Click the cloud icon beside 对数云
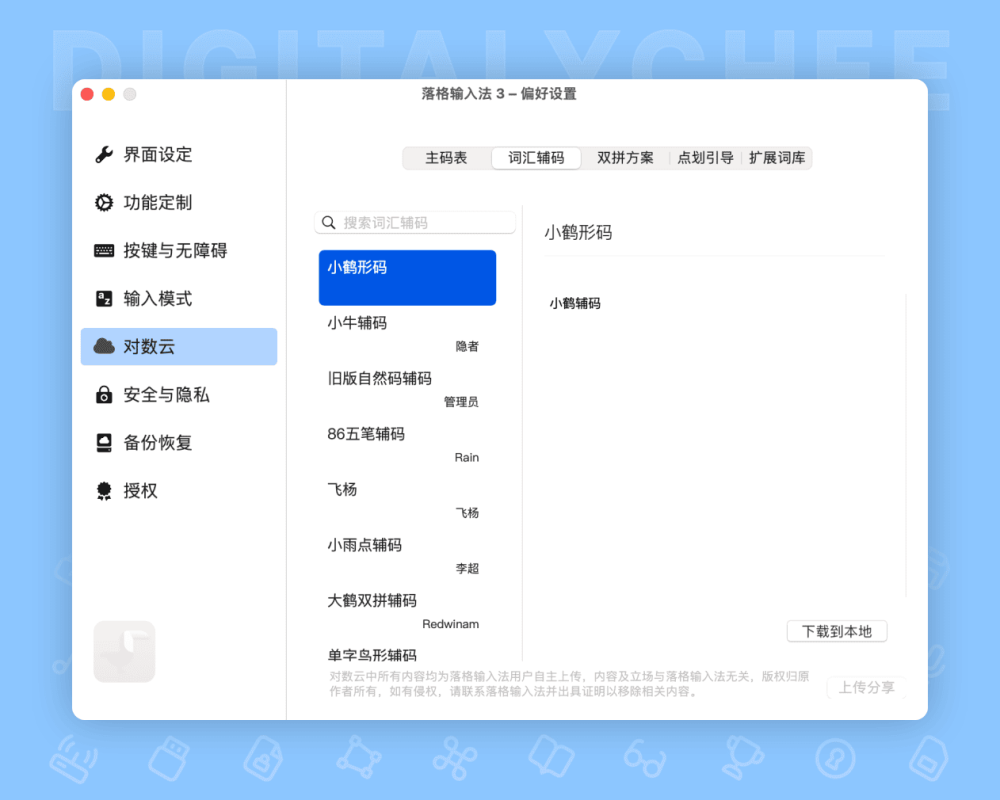The width and height of the screenshot is (1000, 800). click(x=104, y=346)
